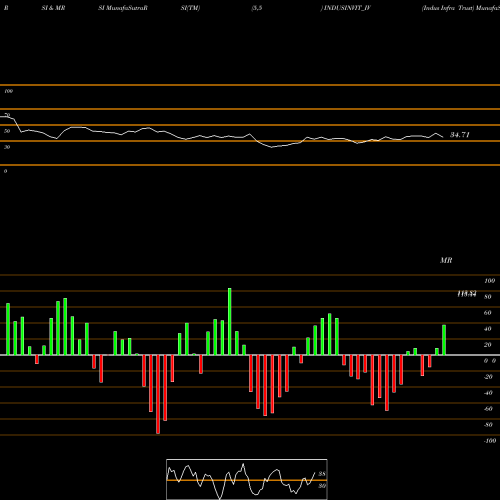Click the 38 value in mini chart
This screenshot has width=500, height=500.
322,474
